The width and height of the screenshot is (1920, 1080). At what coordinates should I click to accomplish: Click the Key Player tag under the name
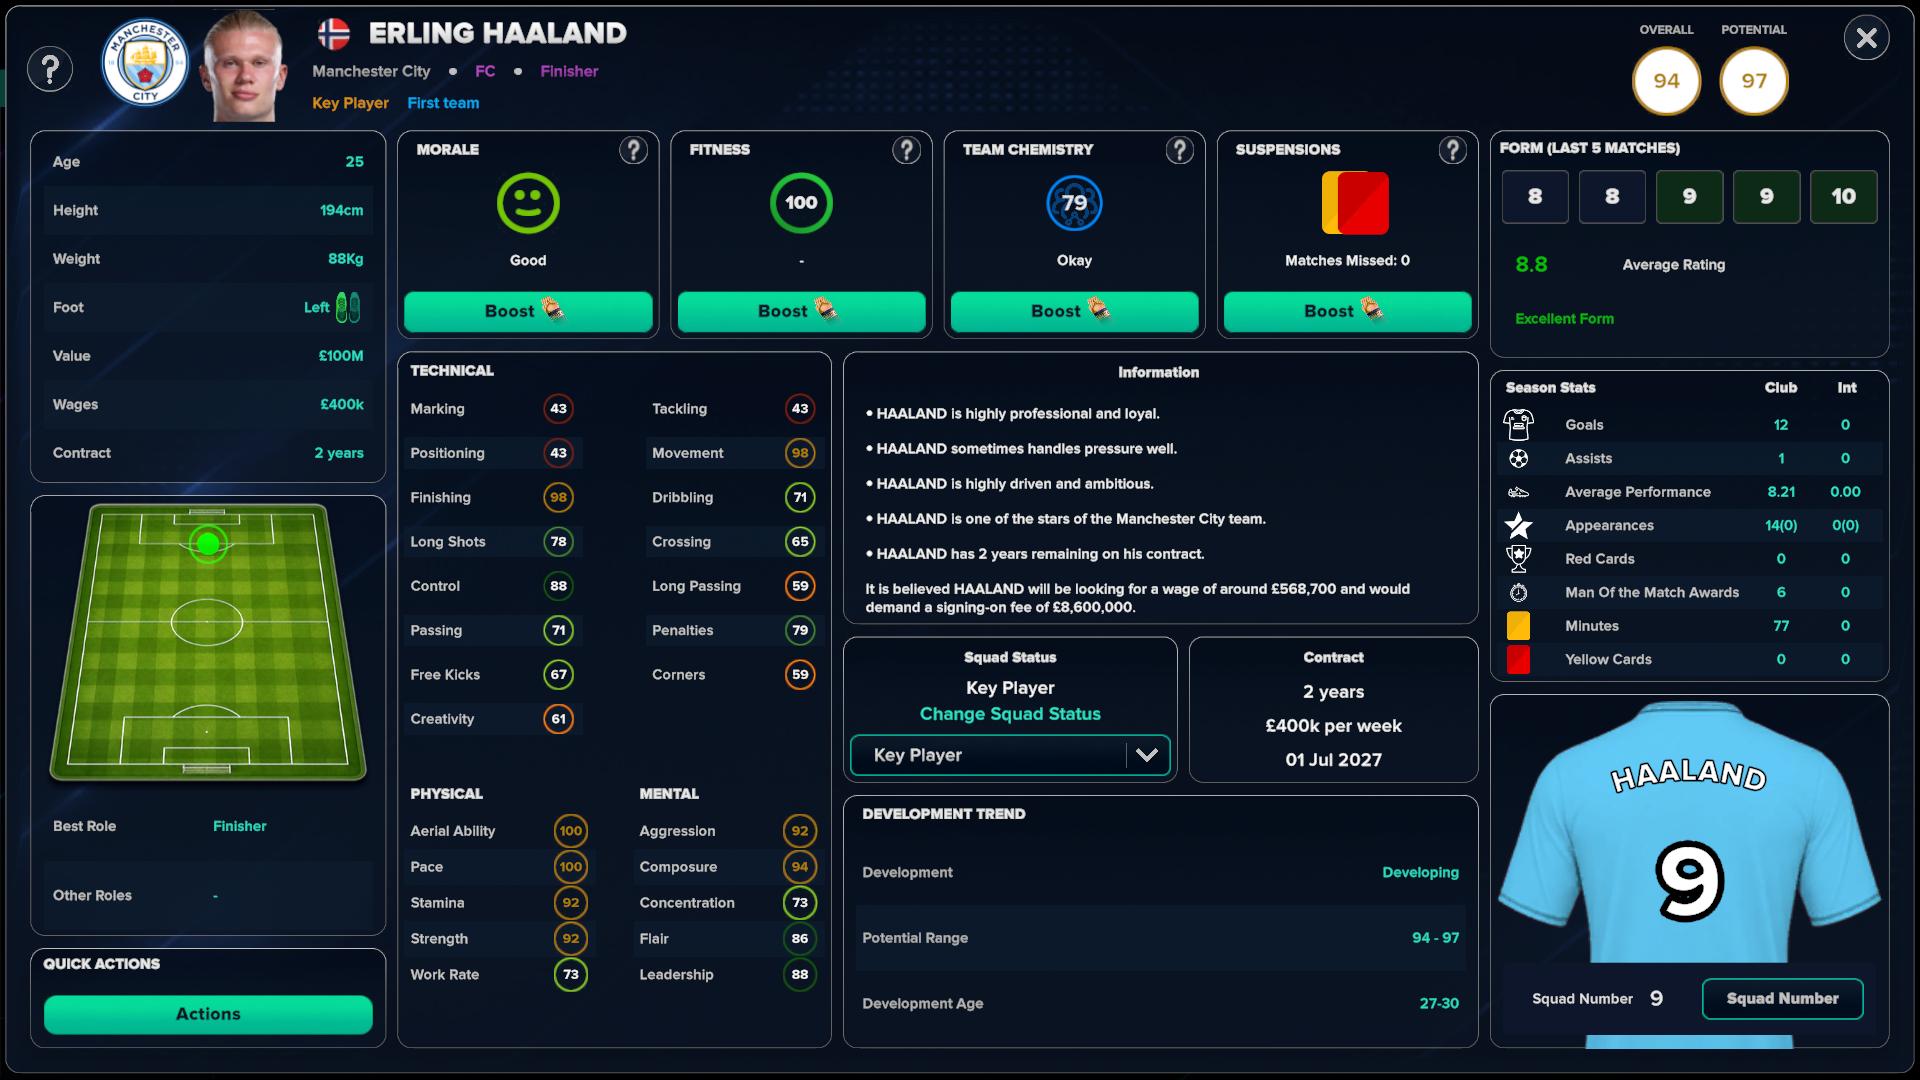click(x=350, y=103)
